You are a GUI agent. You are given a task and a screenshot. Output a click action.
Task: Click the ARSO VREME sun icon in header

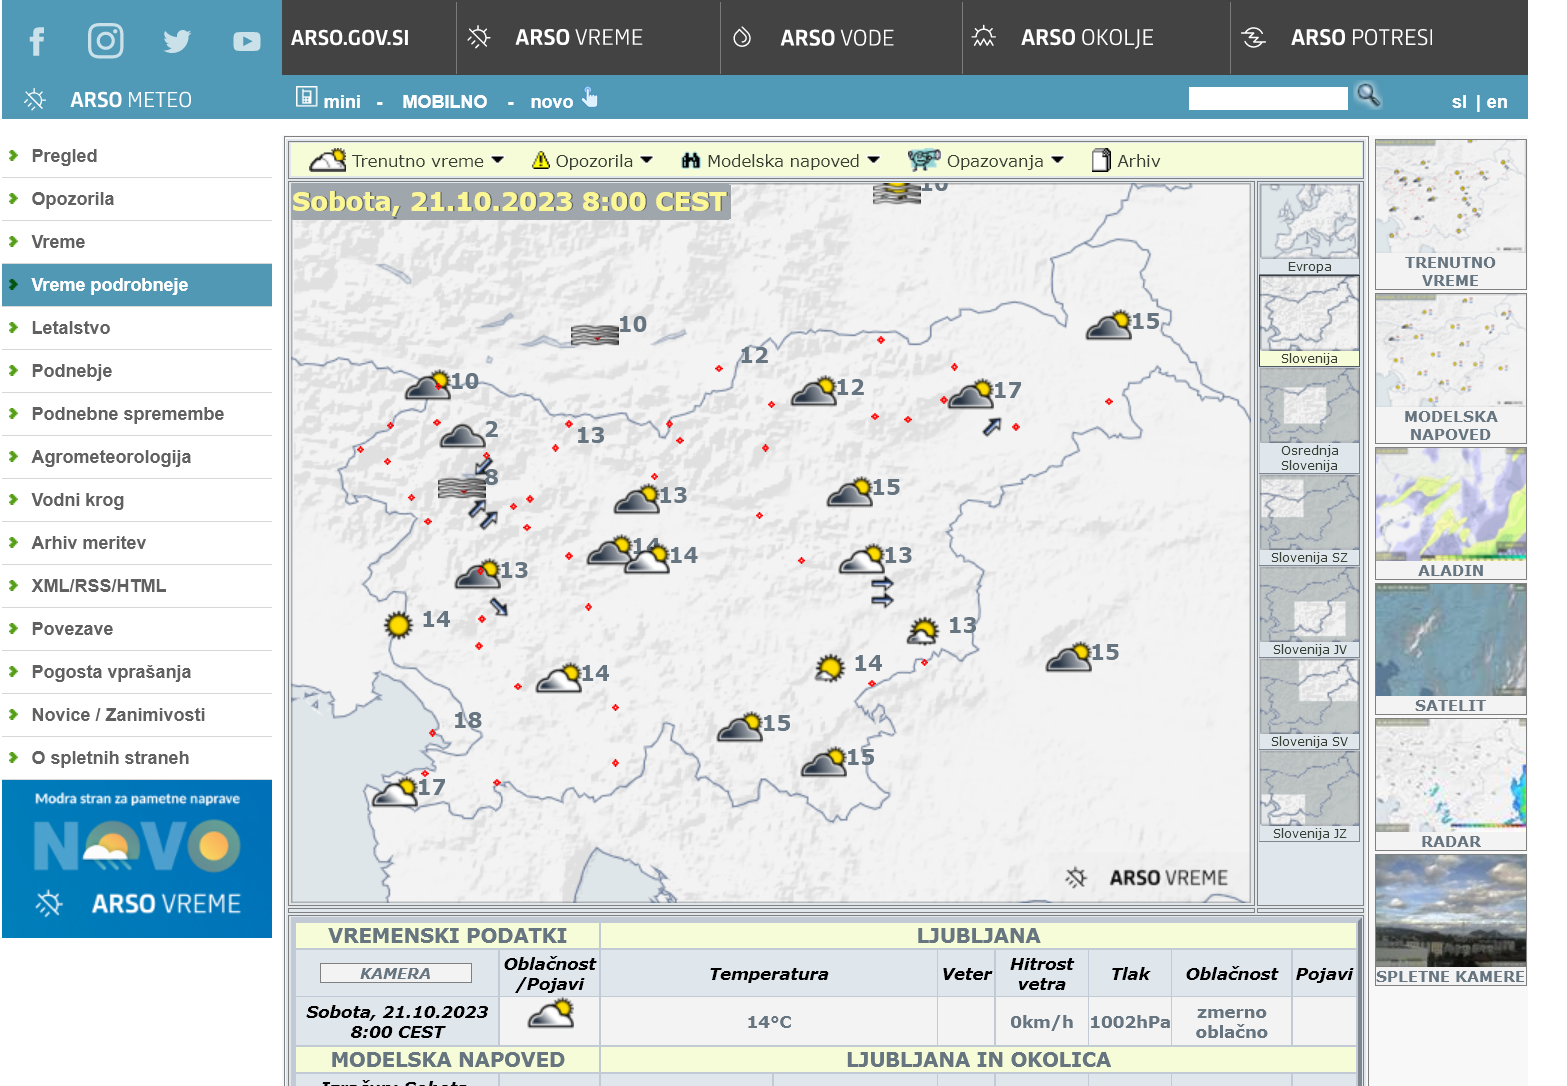tap(479, 38)
